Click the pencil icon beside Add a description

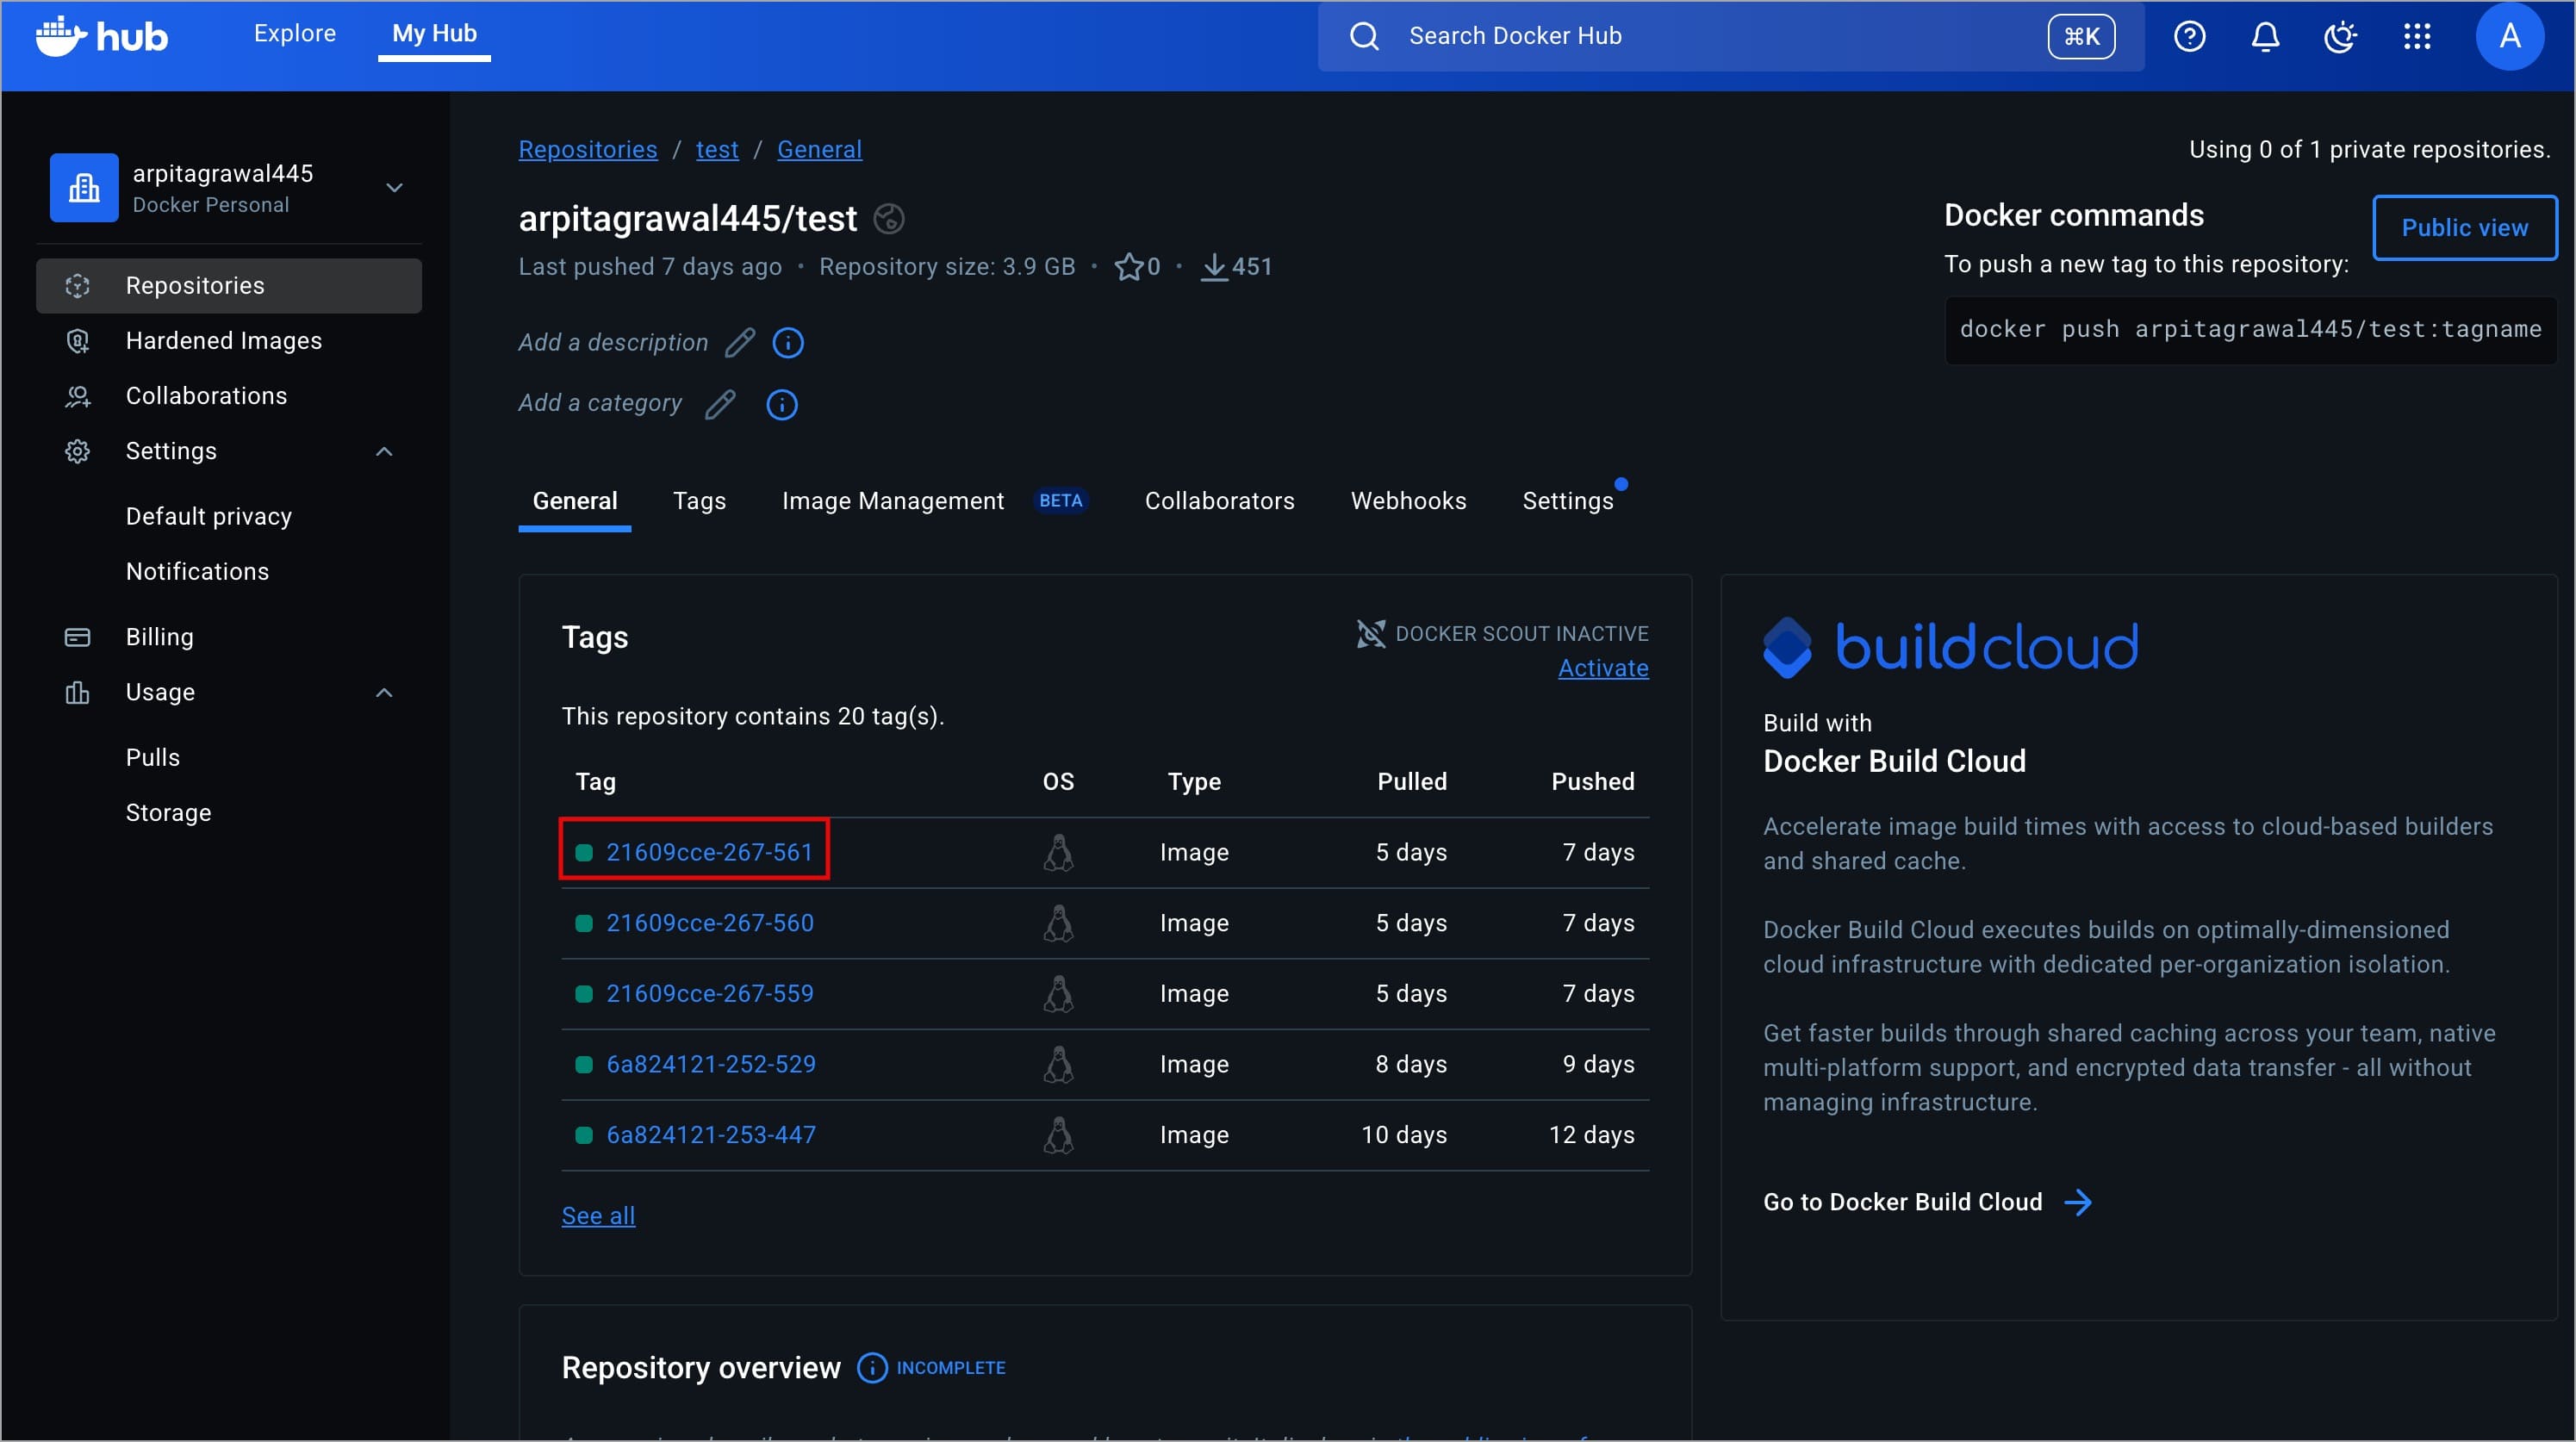click(740, 343)
